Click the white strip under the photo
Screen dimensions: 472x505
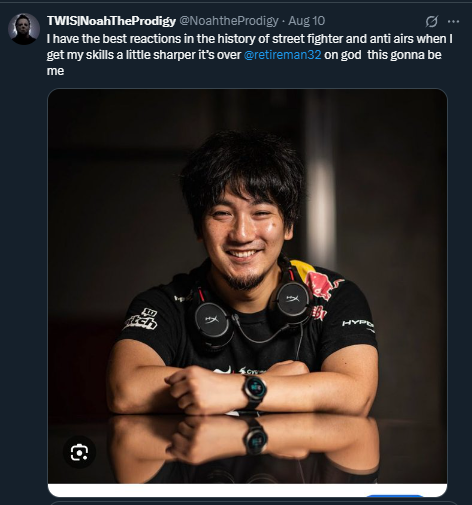click(247, 490)
